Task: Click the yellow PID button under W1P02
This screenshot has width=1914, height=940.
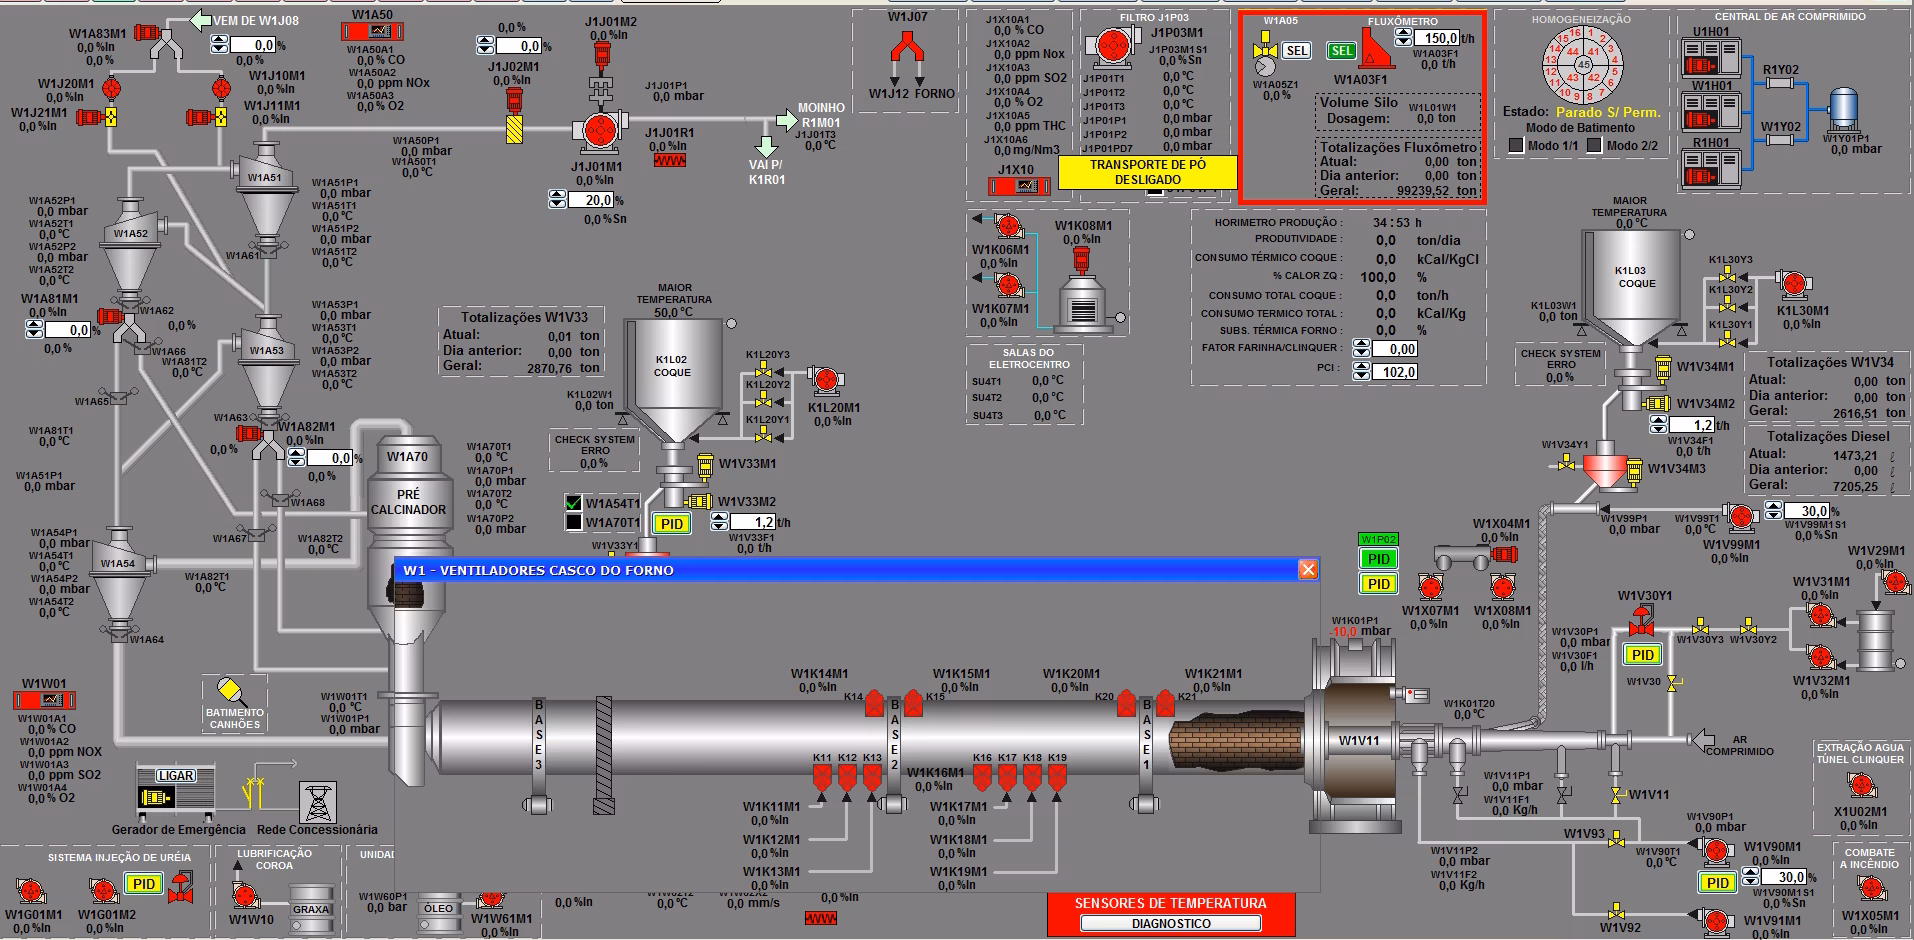Action: [1379, 584]
